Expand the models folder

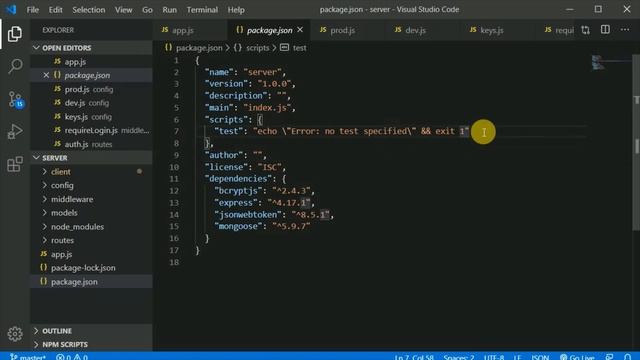[91, 213]
